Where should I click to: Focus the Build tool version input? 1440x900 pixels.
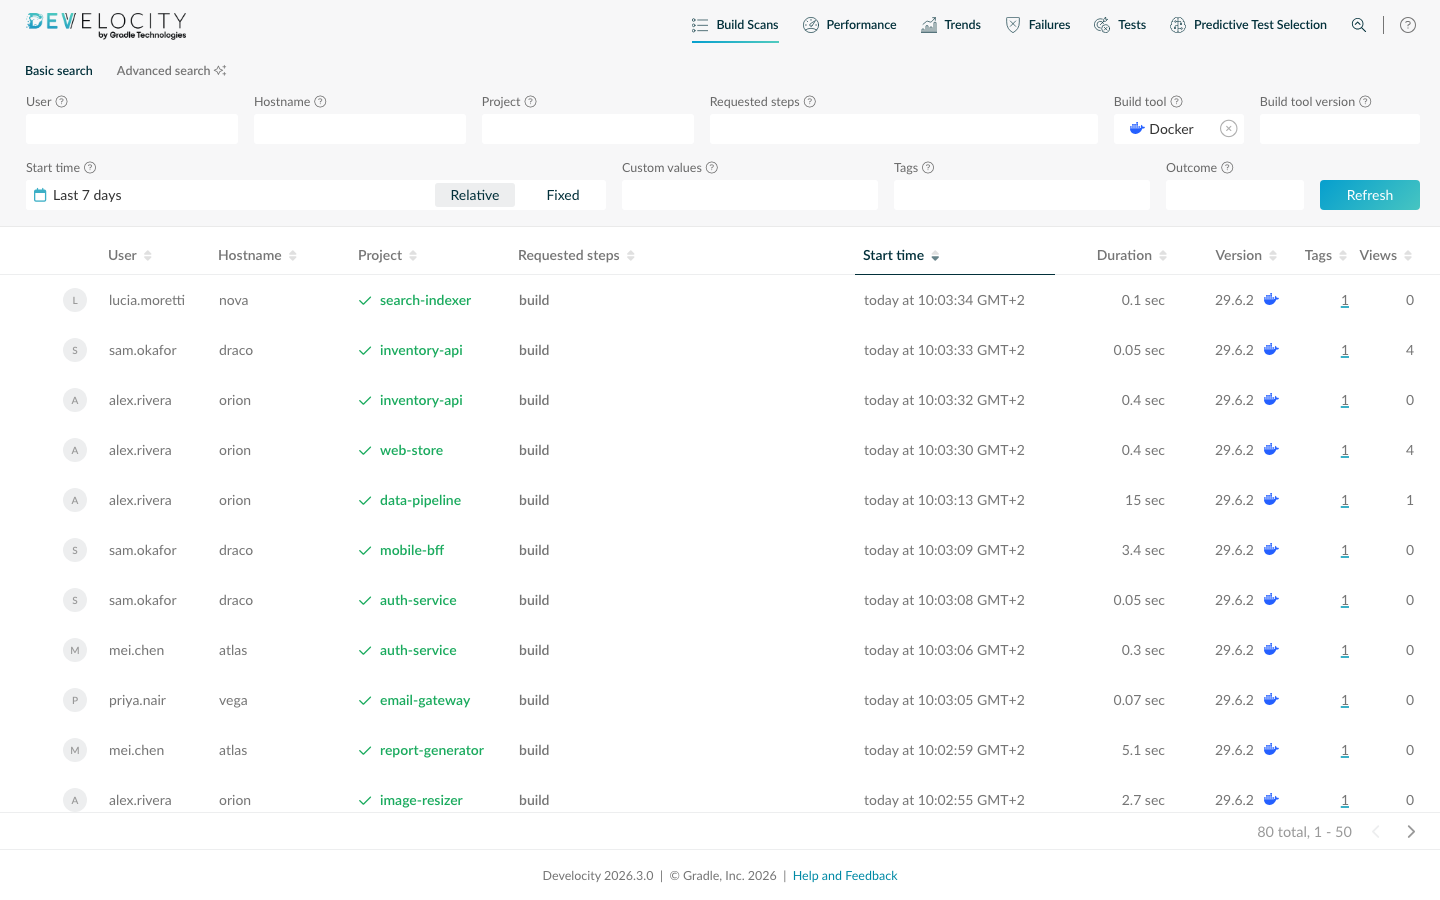click(x=1340, y=129)
